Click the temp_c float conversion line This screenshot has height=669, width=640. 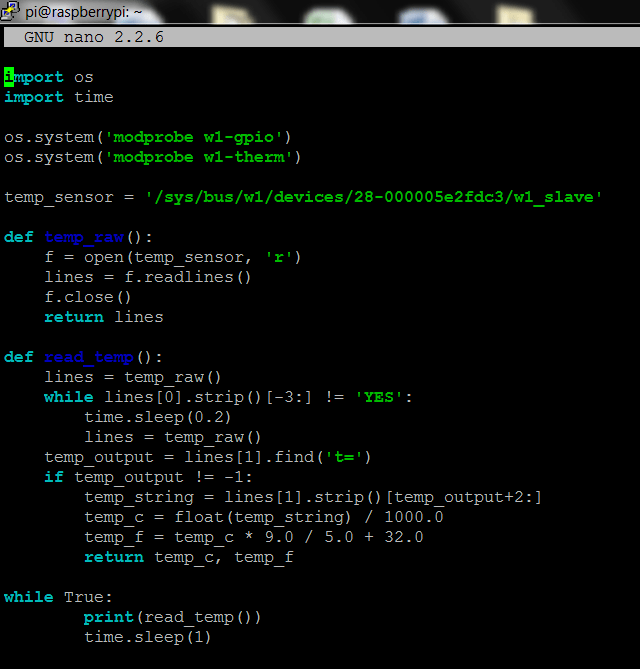pos(264,517)
